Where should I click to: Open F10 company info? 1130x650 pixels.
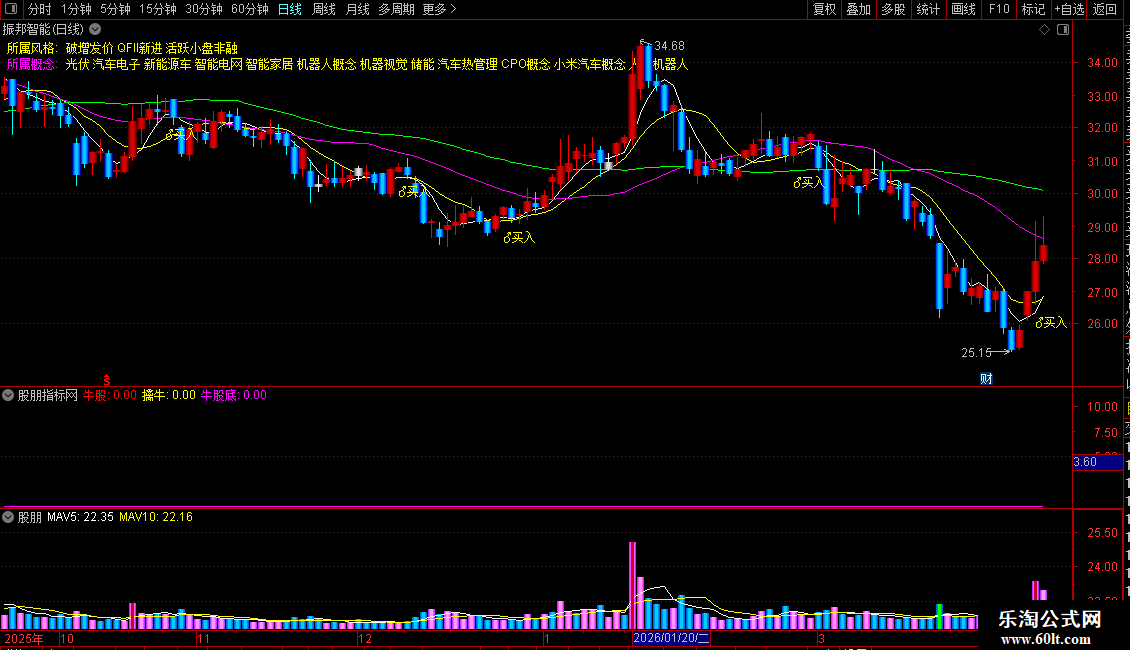998,9
